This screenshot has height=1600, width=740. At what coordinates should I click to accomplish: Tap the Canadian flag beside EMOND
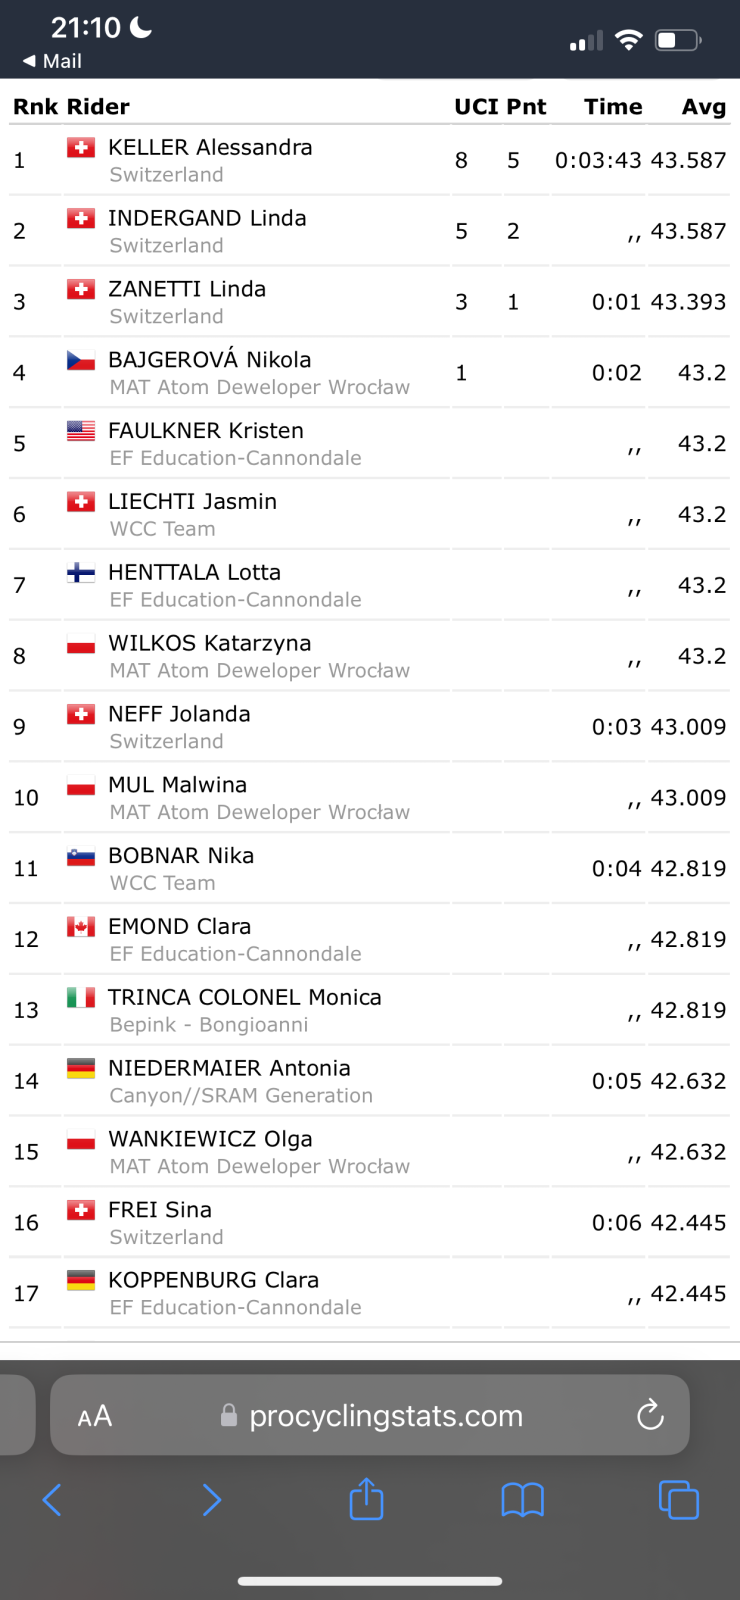click(x=81, y=927)
